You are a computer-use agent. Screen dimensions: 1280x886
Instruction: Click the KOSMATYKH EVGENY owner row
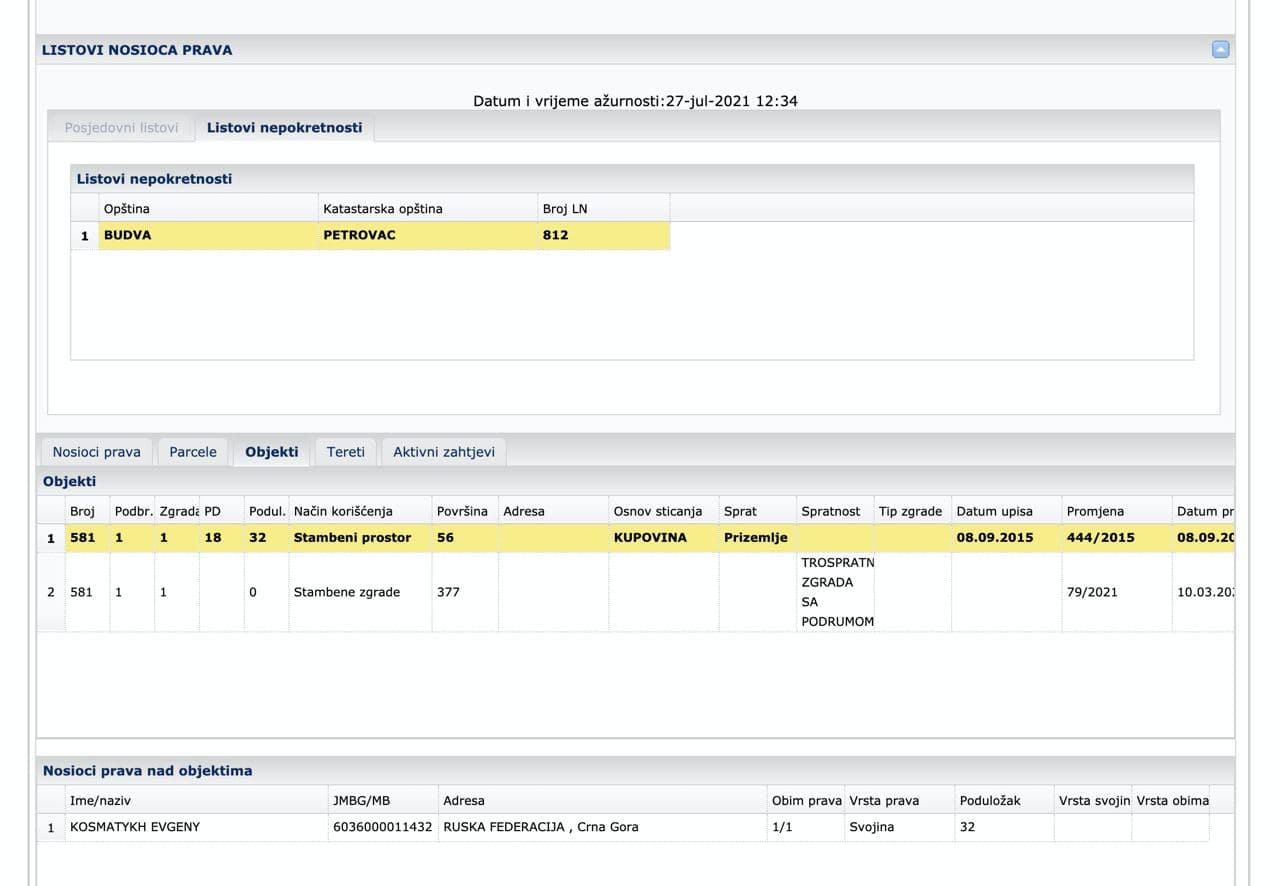135,827
